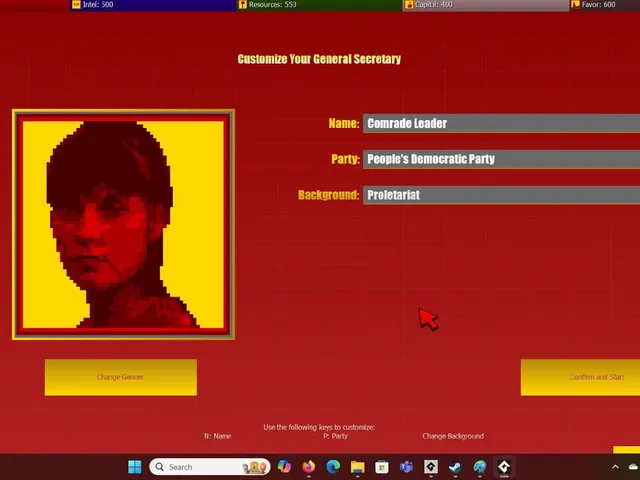Click the Favor: 600 icon
Viewport: 640px width, 480px height.
575,4
